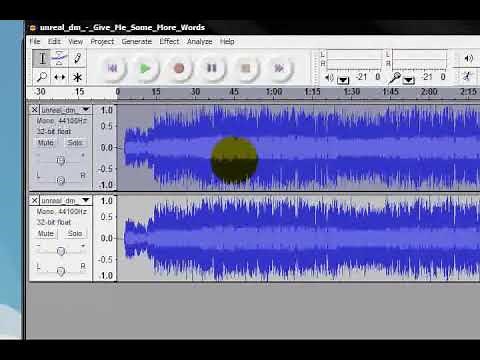Click the Skip to Start button
Viewport: 480px width, 360px height.
tap(112, 68)
